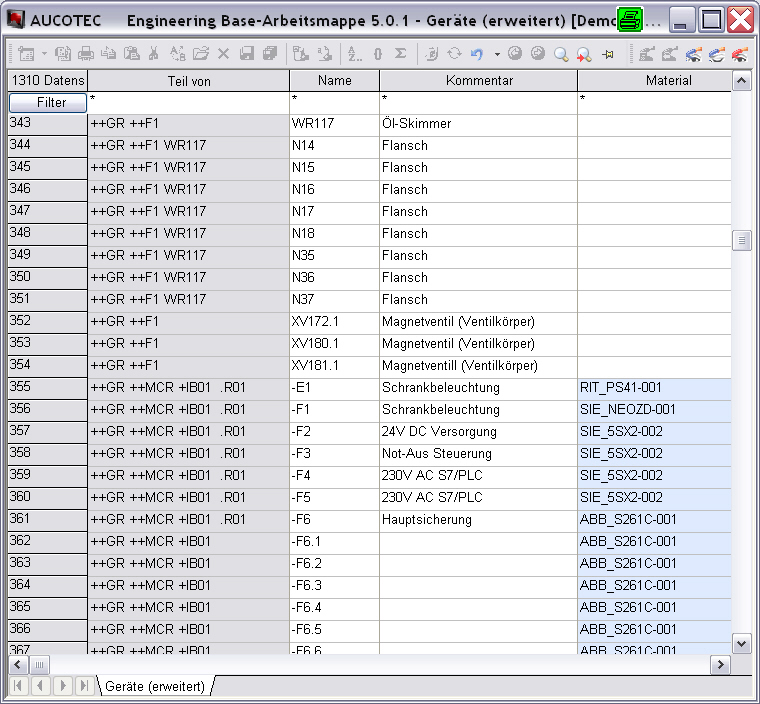Click the 'RIT_PS41-001' material cell

pyautogui.click(x=654, y=388)
